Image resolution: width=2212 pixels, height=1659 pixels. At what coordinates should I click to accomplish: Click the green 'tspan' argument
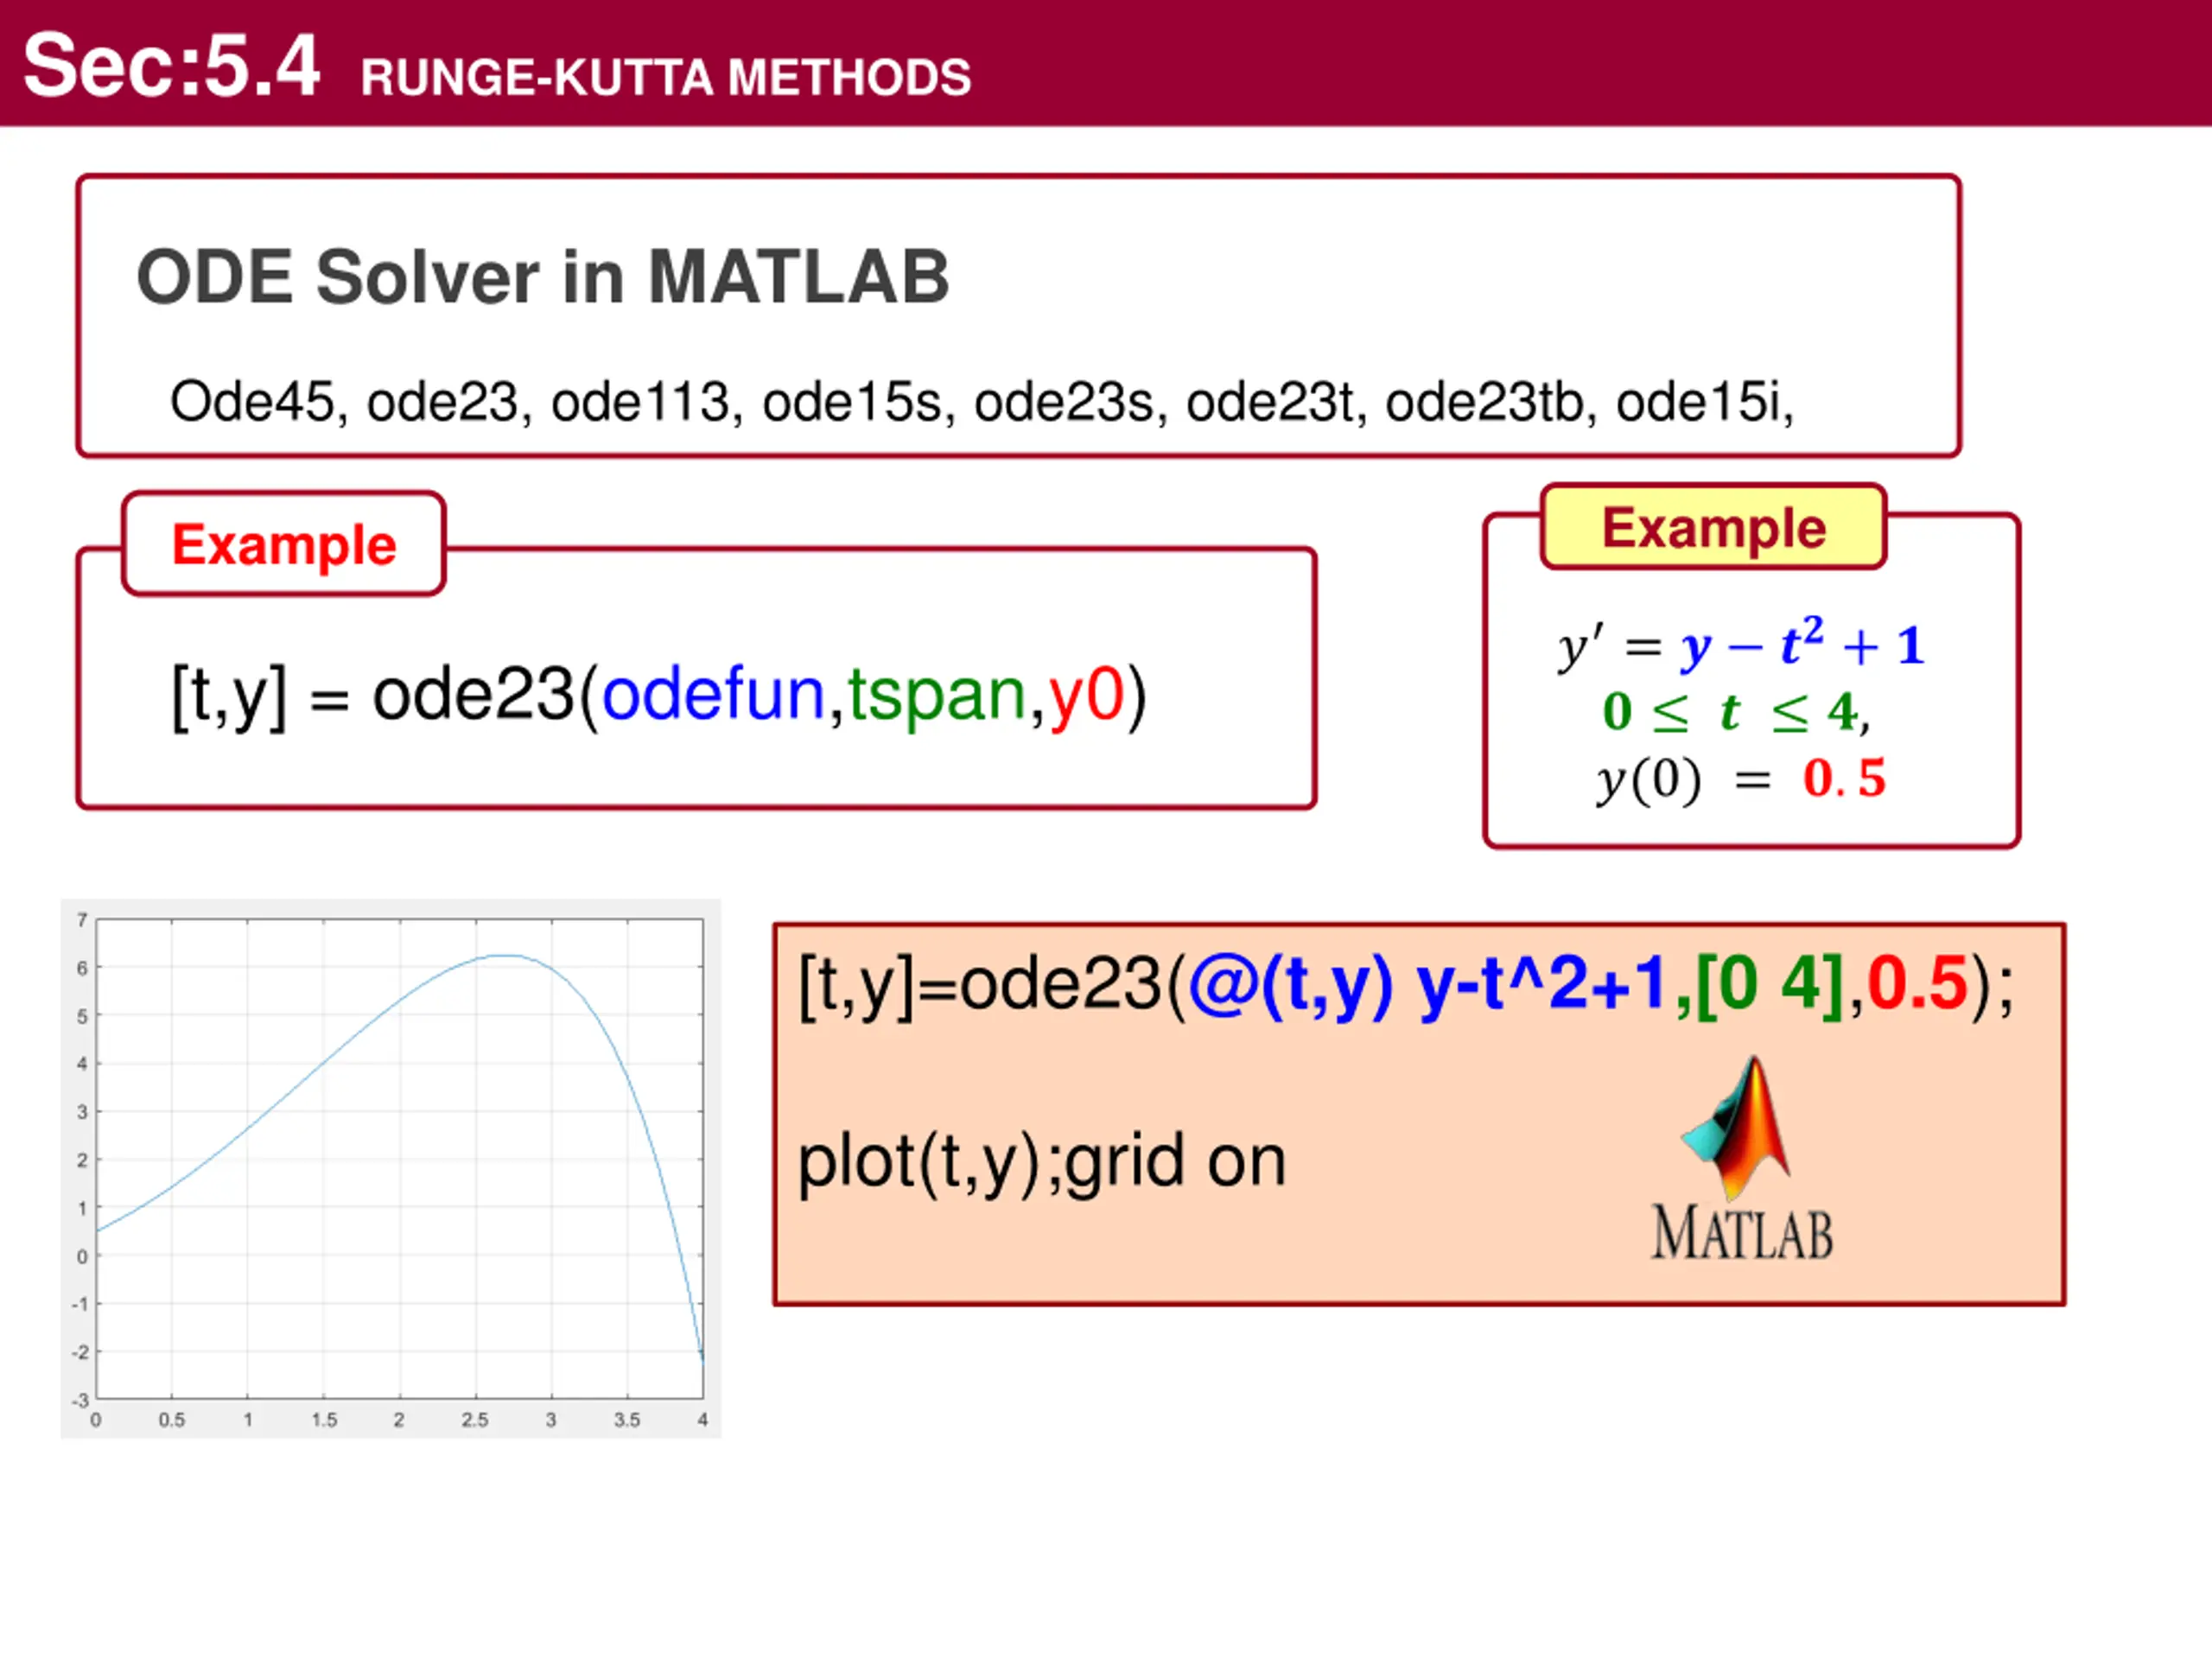pos(938,697)
